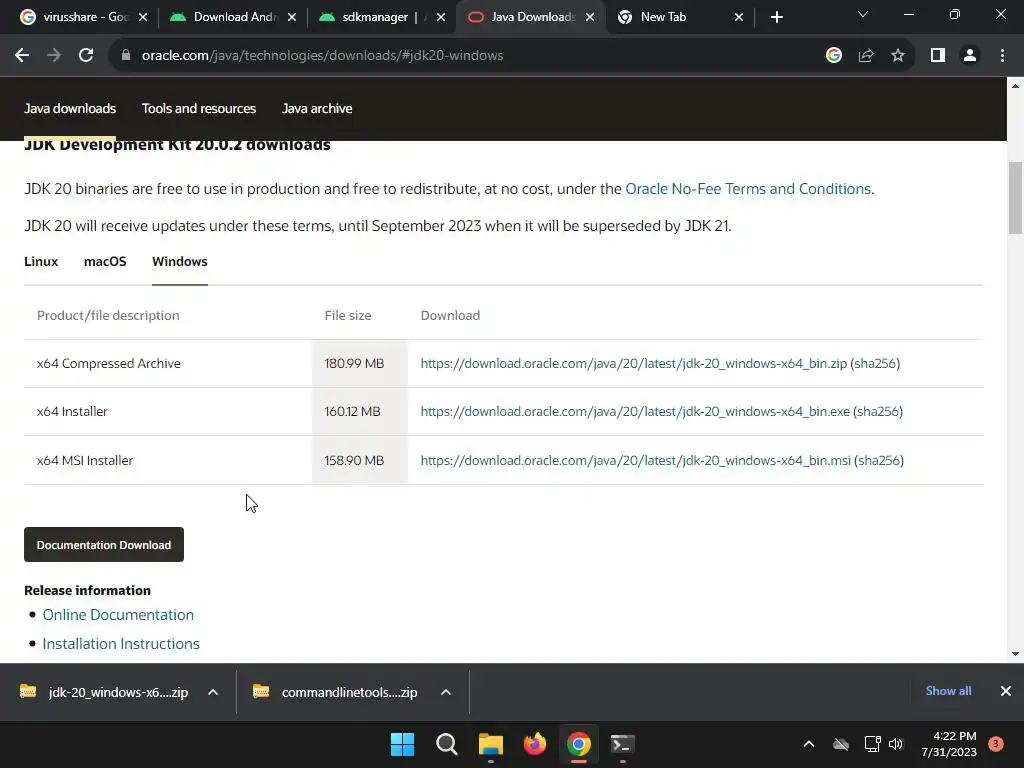Expand options for jdk-20_windows download
The height and width of the screenshot is (768, 1024).
tap(213, 692)
